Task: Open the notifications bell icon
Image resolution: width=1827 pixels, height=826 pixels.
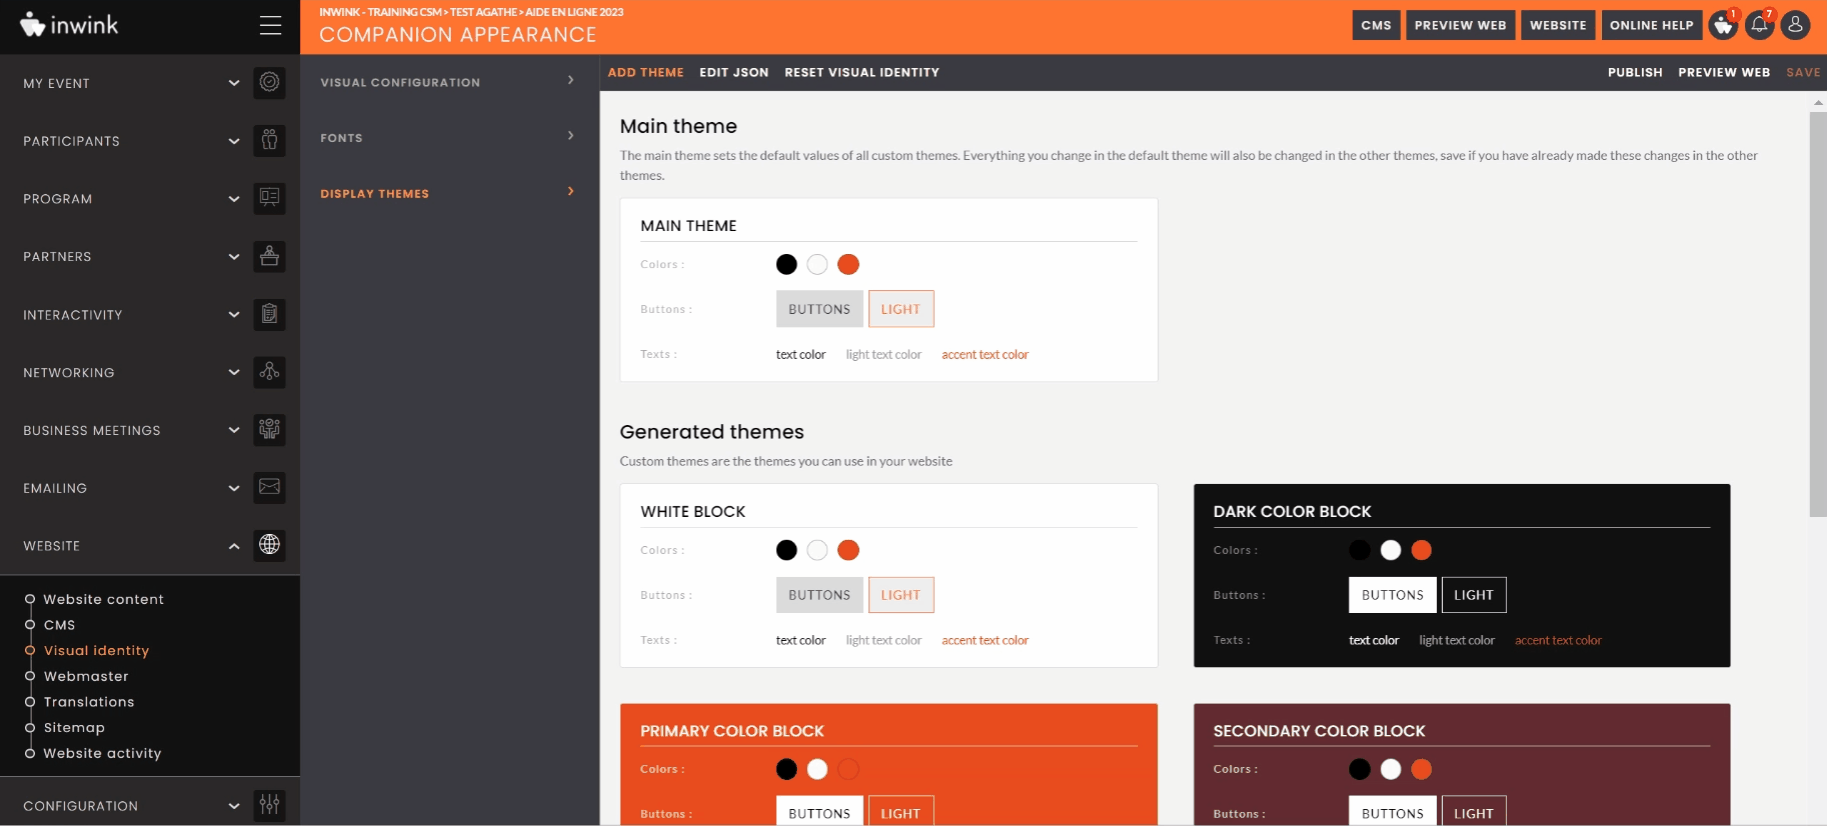Action: (1760, 25)
